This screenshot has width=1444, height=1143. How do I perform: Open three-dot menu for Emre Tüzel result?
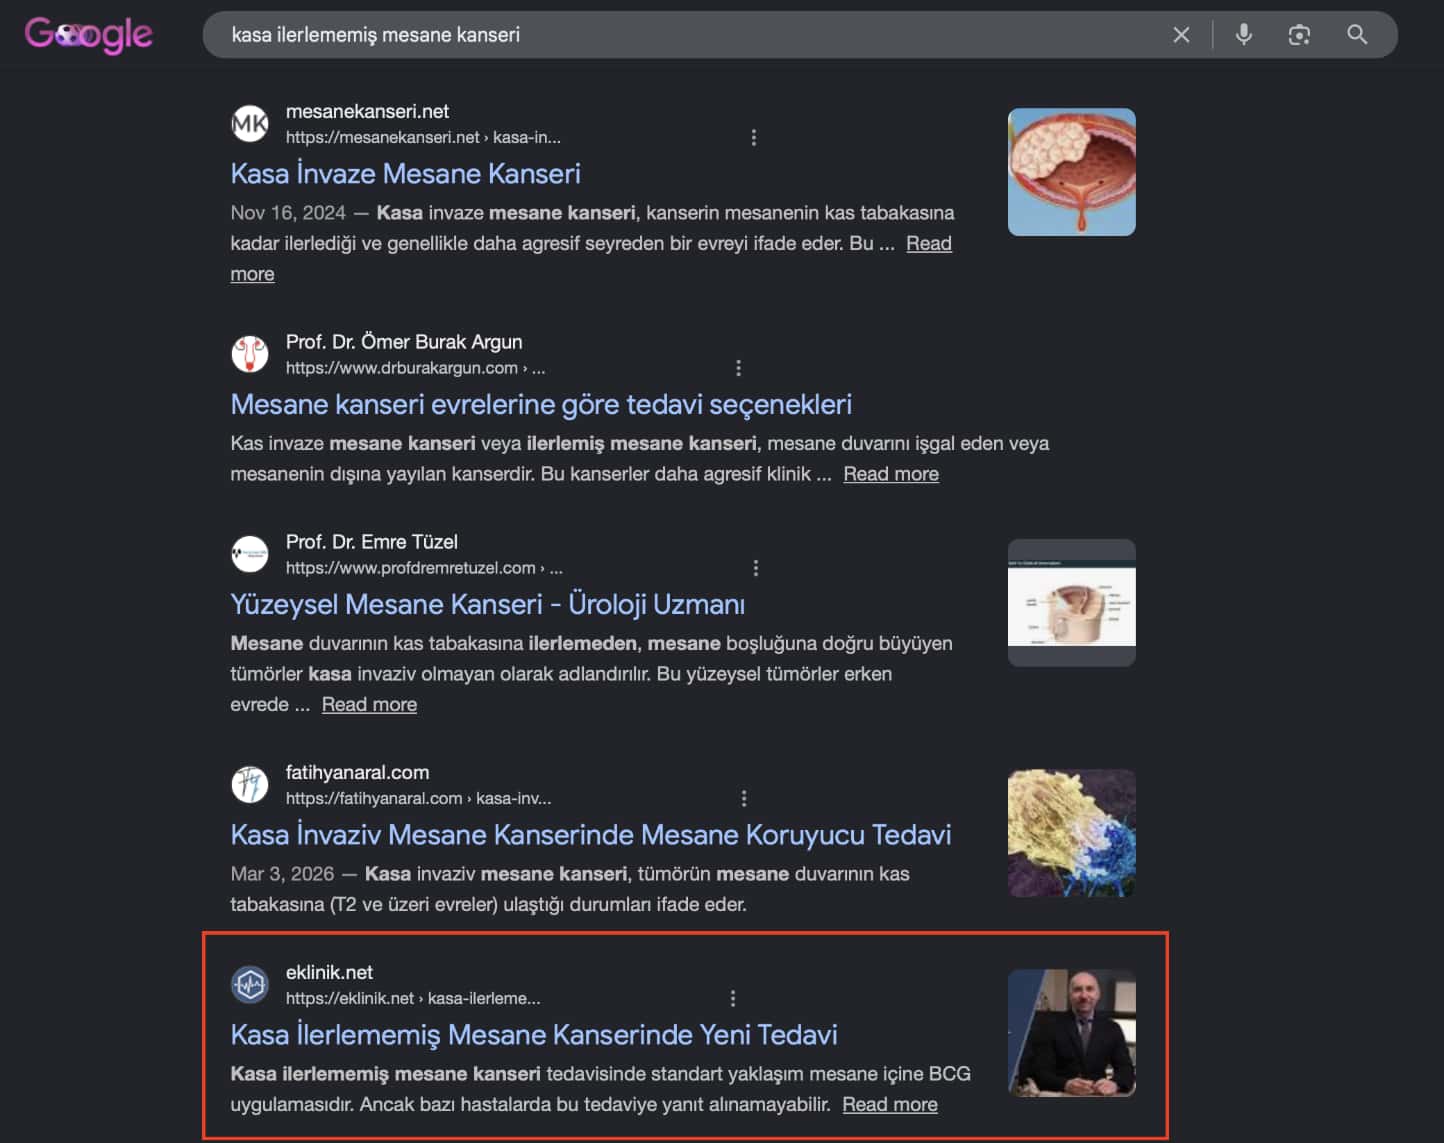pos(756,568)
